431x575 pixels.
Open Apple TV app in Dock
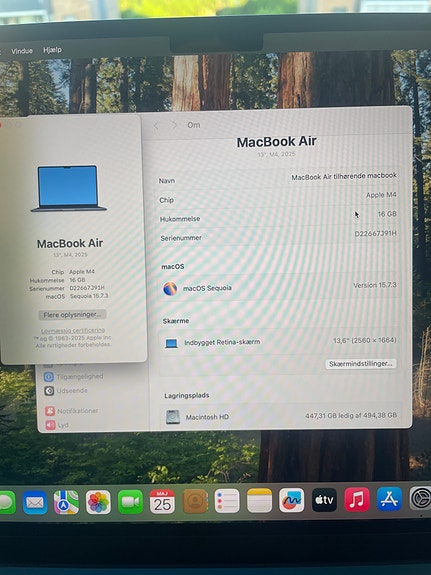[324, 499]
